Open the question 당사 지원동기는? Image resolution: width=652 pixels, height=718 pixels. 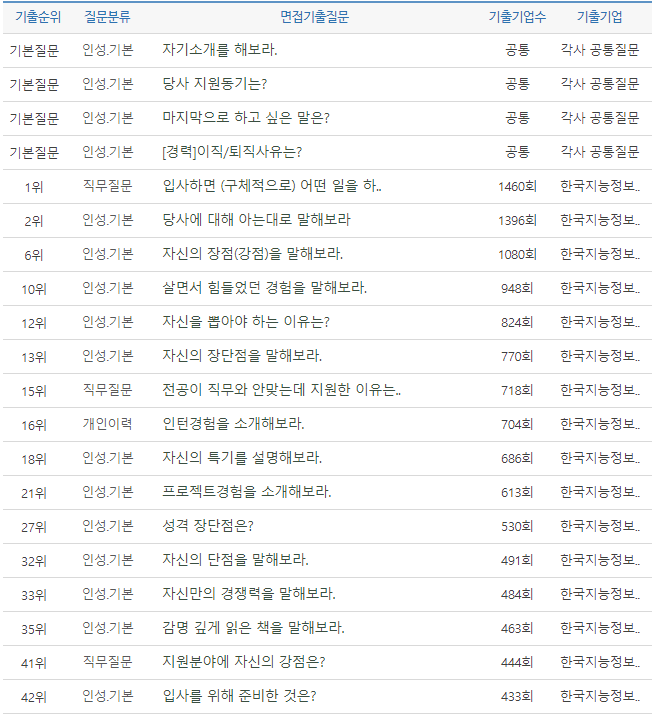point(214,84)
